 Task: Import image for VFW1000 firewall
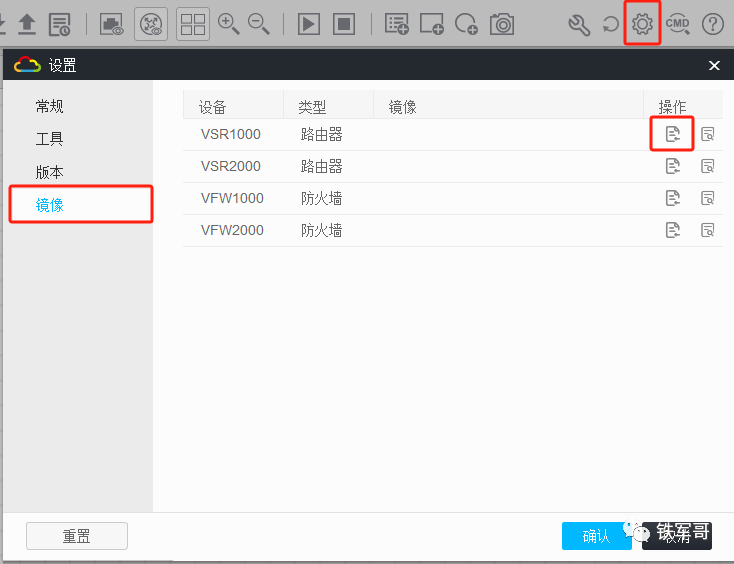coord(673,198)
